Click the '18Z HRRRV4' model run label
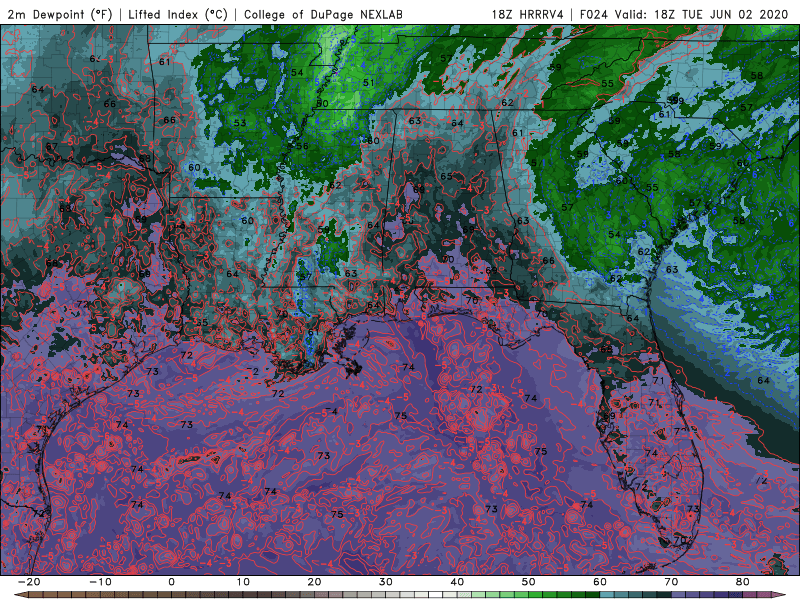800x600 pixels. [x=528, y=15]
